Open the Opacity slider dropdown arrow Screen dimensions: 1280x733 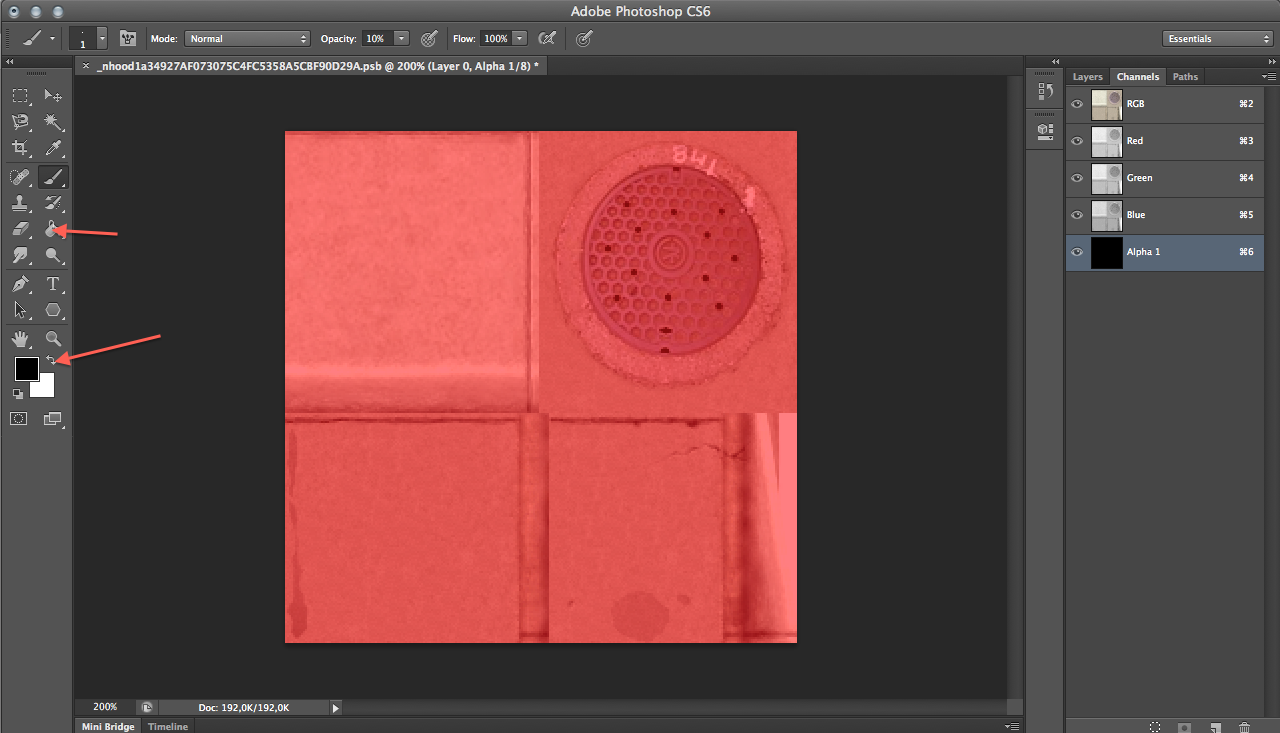click(401, 38)
